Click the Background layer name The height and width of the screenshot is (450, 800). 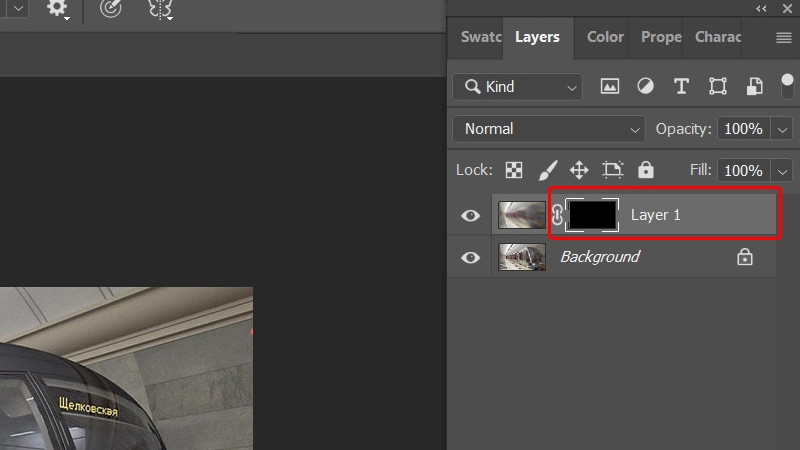coord(600,257)
